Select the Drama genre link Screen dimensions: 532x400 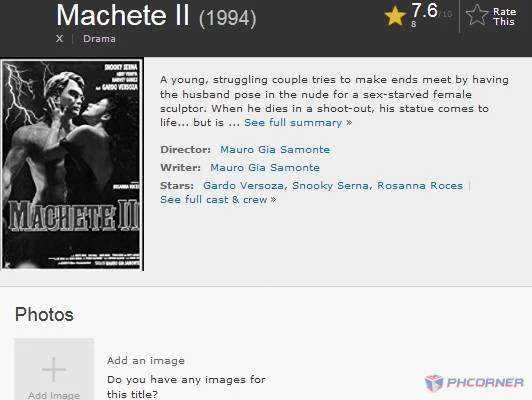(99, 39)
